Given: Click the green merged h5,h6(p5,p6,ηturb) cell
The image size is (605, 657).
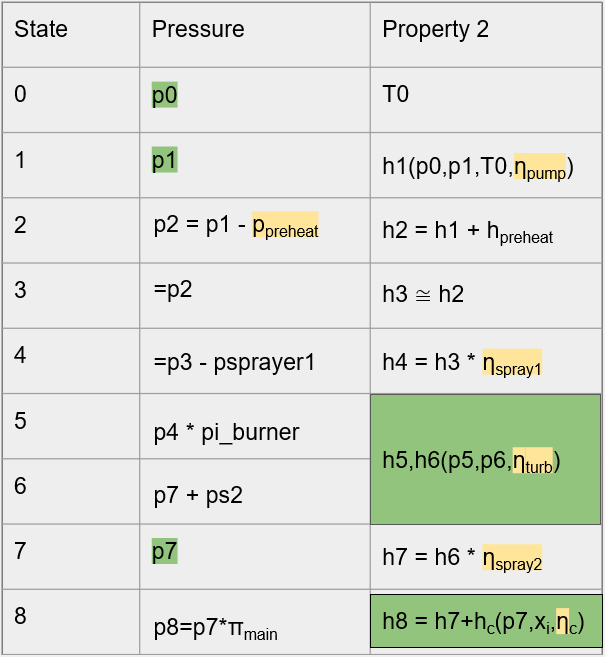Looking at the screenshot, I should coord(486,459).
